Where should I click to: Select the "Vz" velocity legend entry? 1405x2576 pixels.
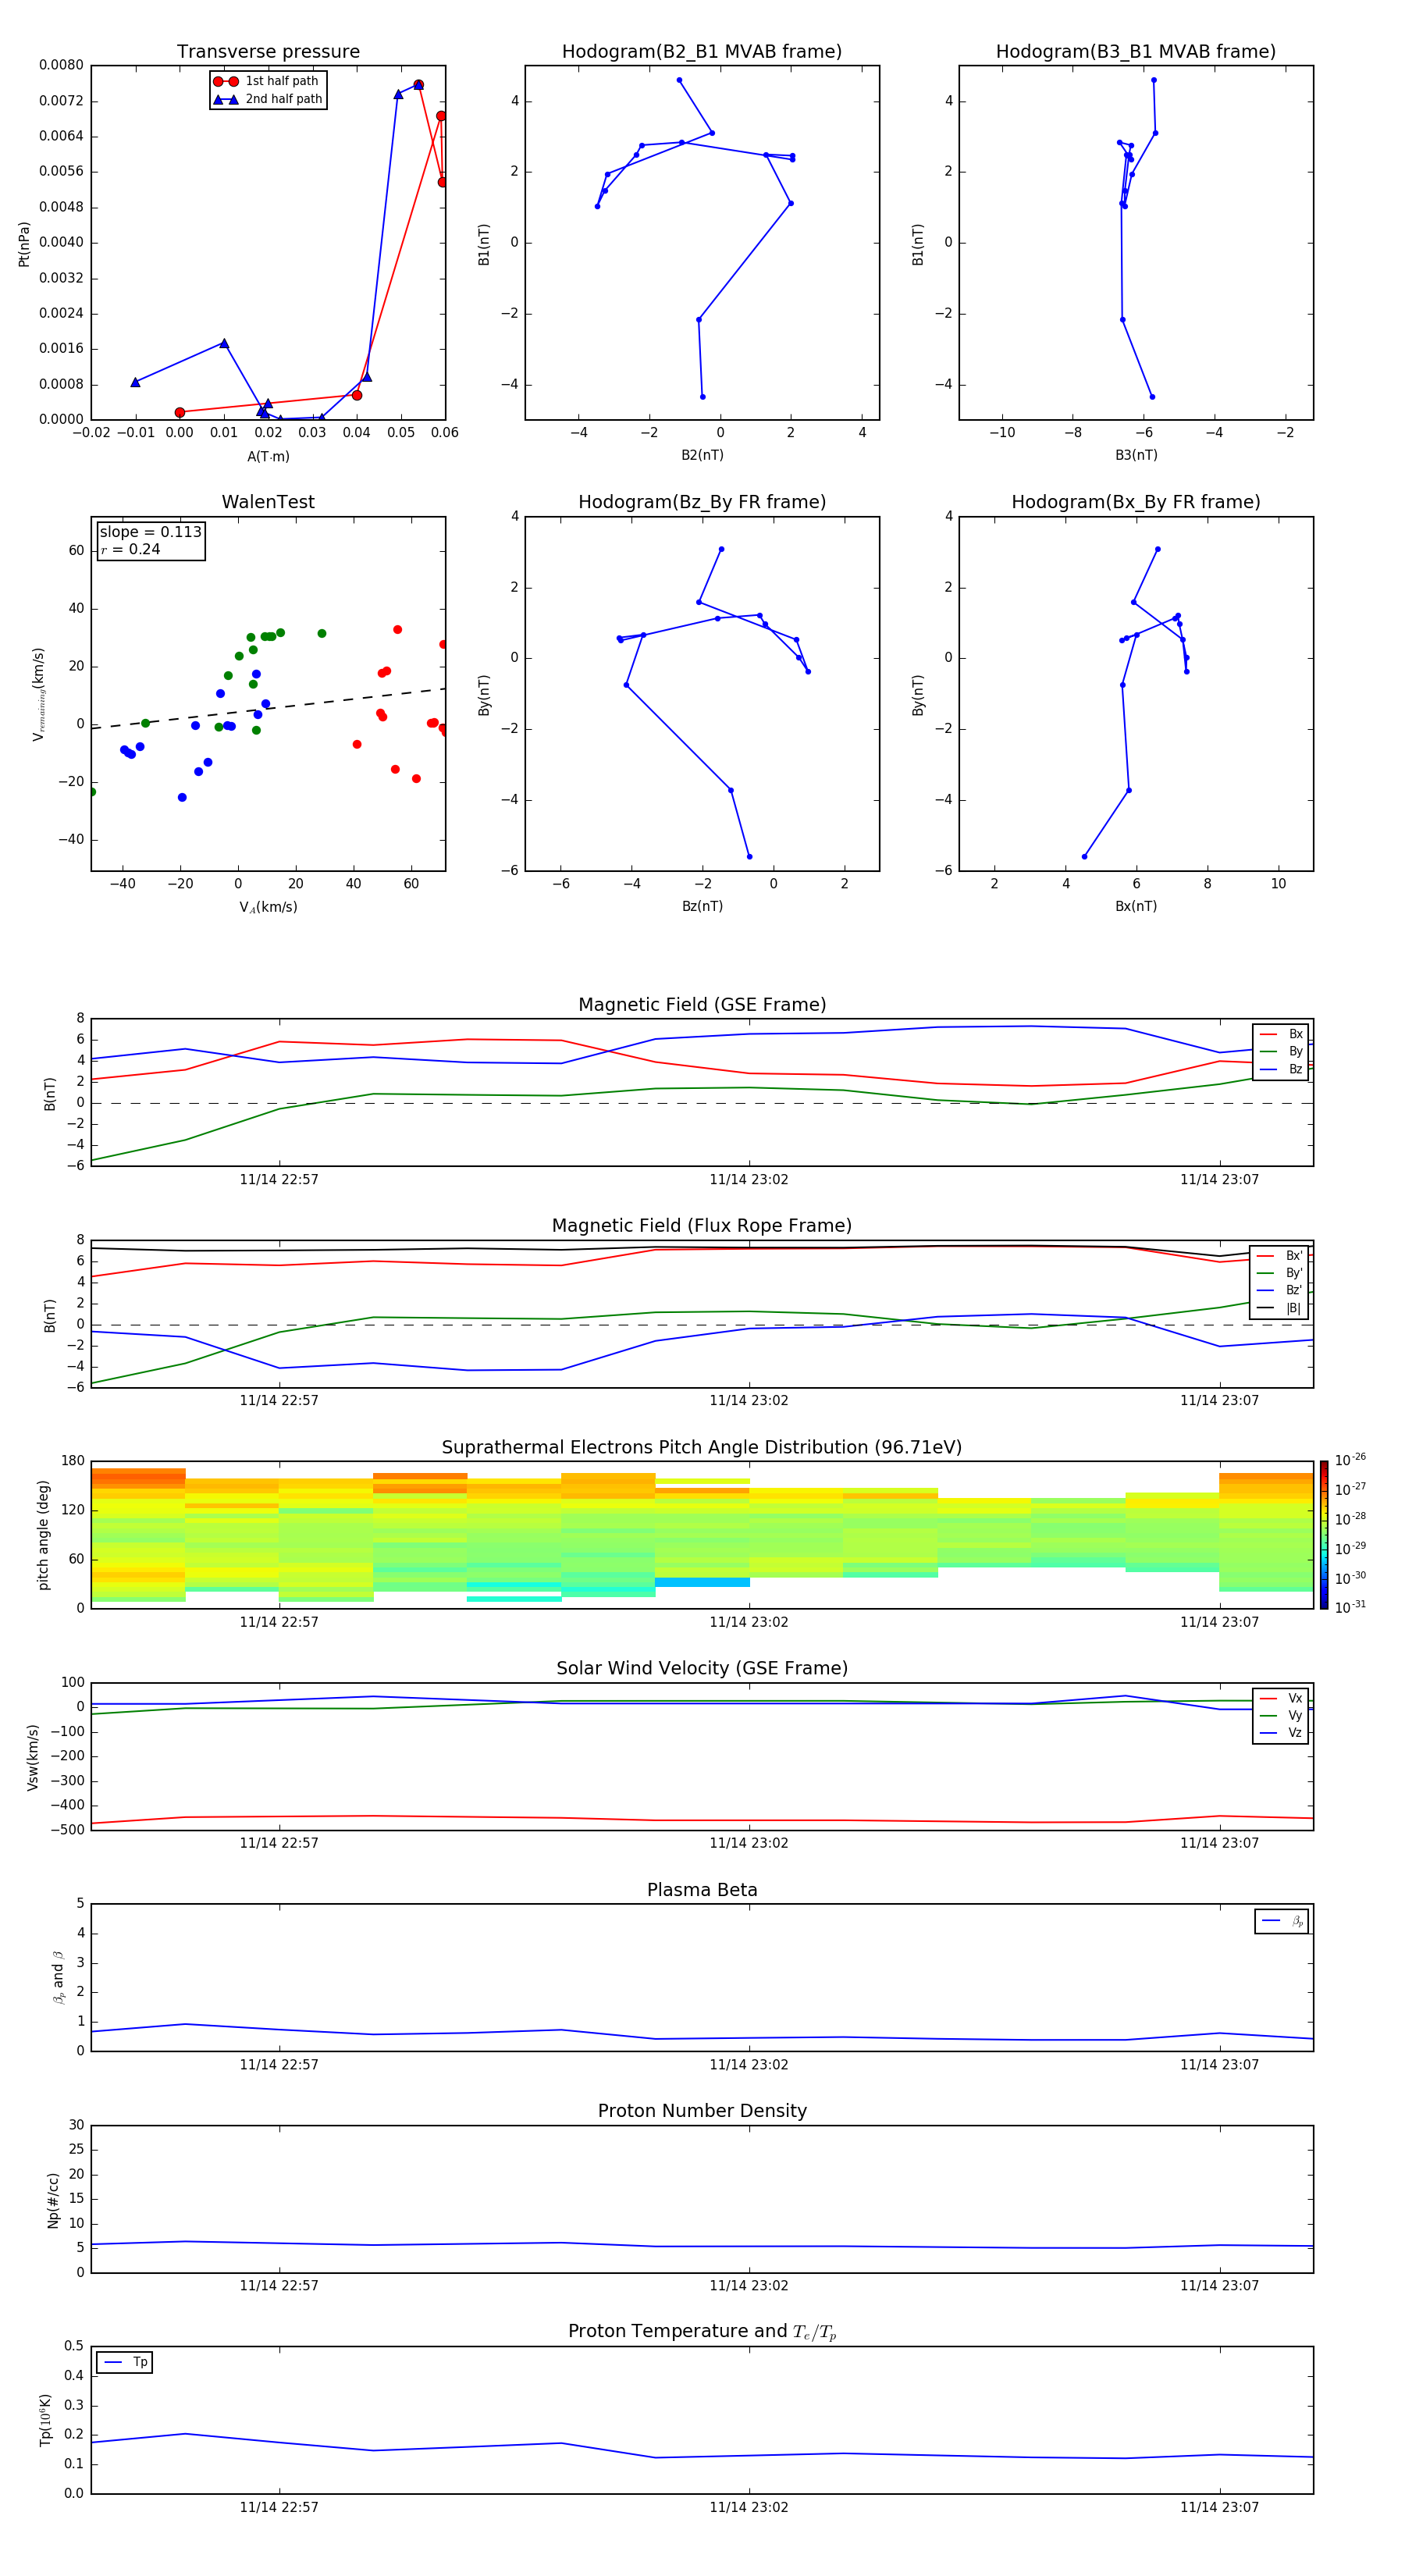click(1282, 1733)
